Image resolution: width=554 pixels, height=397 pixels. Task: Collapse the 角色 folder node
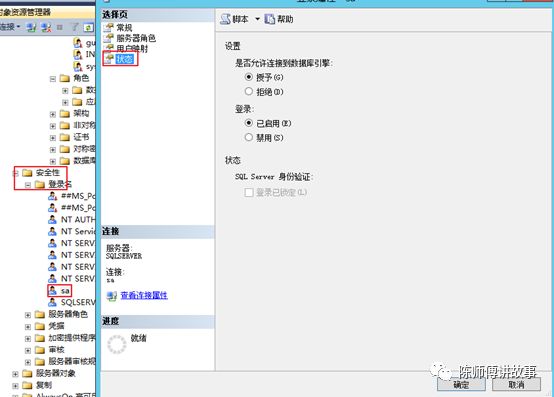click(53, 79)
